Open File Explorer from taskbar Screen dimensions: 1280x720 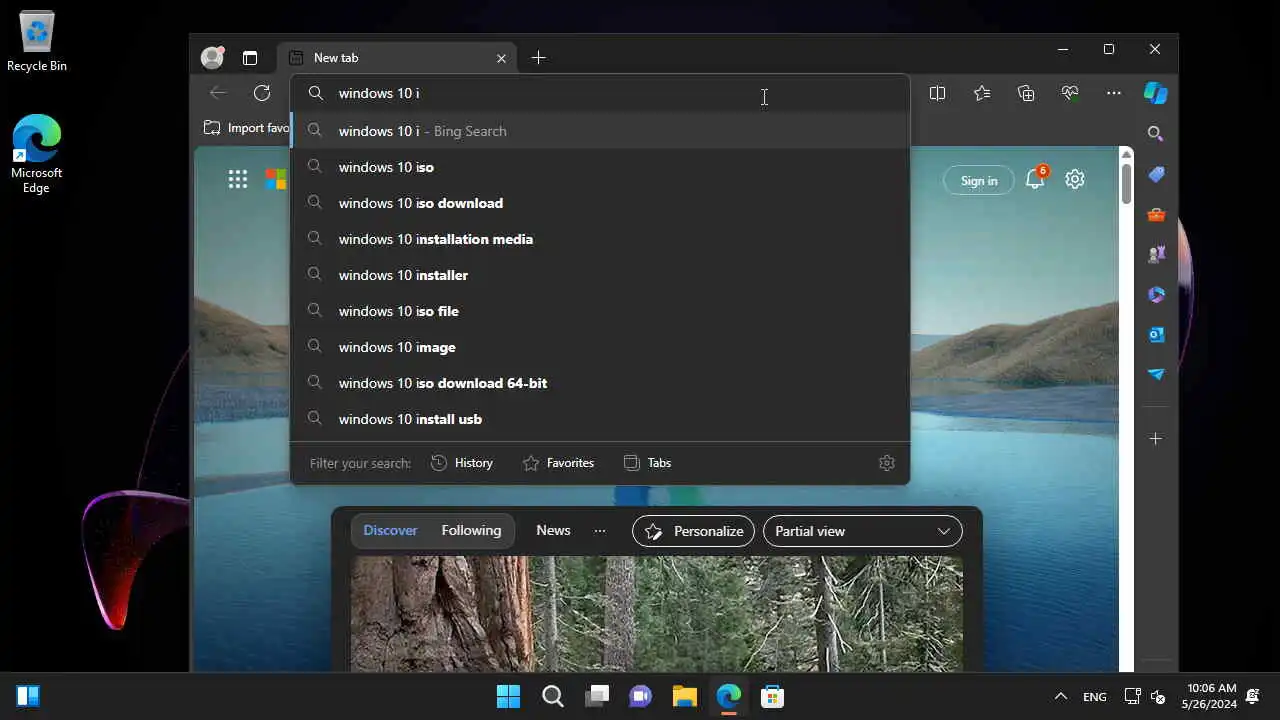[684, 696]
